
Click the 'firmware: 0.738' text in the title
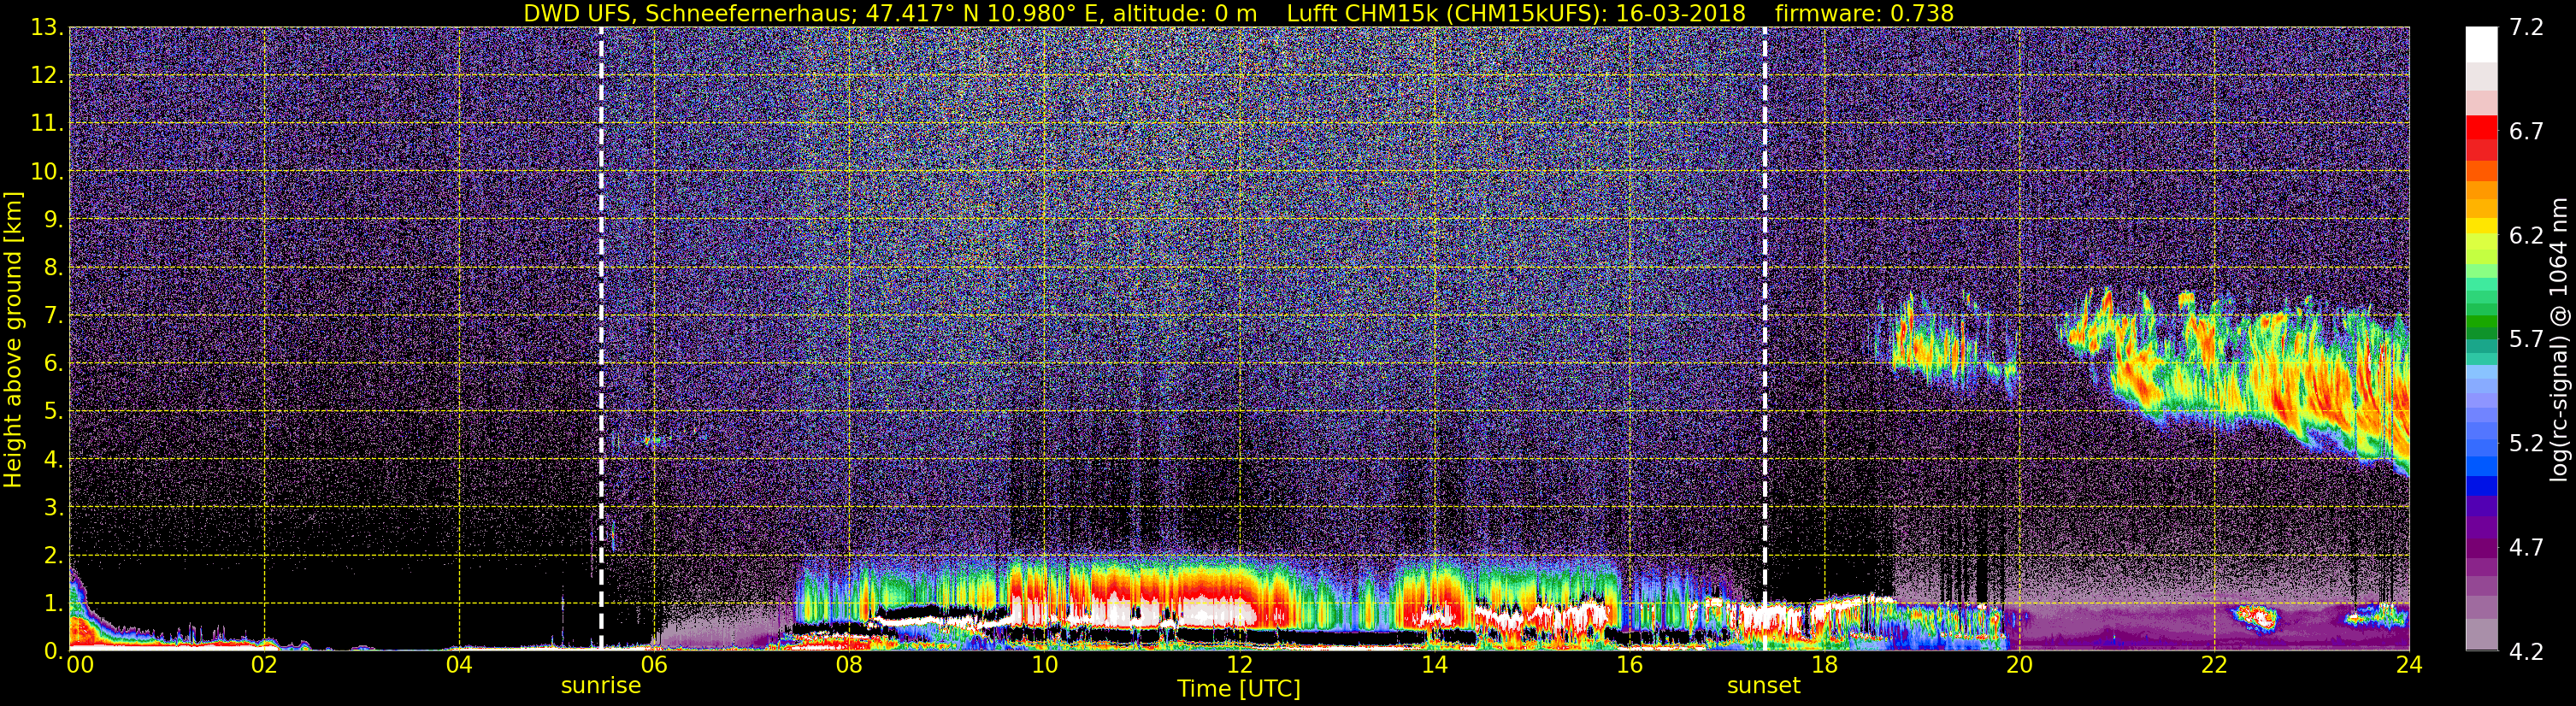click(x=1864, y=13)
